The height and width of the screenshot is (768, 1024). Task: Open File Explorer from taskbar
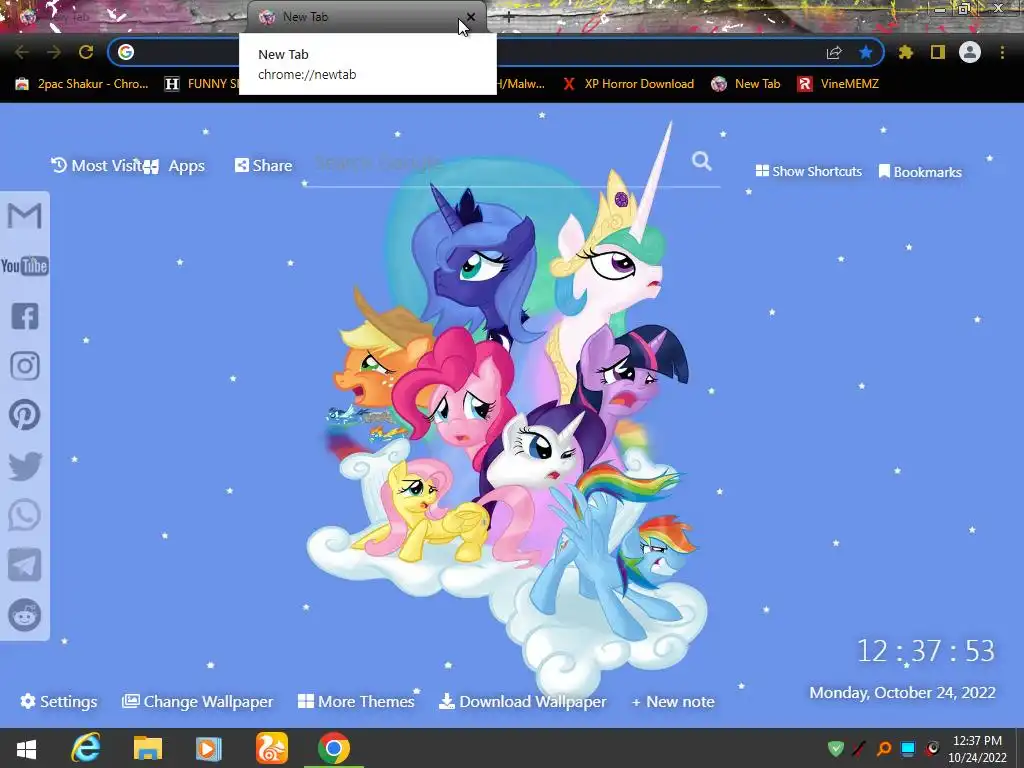coord(148,748)
